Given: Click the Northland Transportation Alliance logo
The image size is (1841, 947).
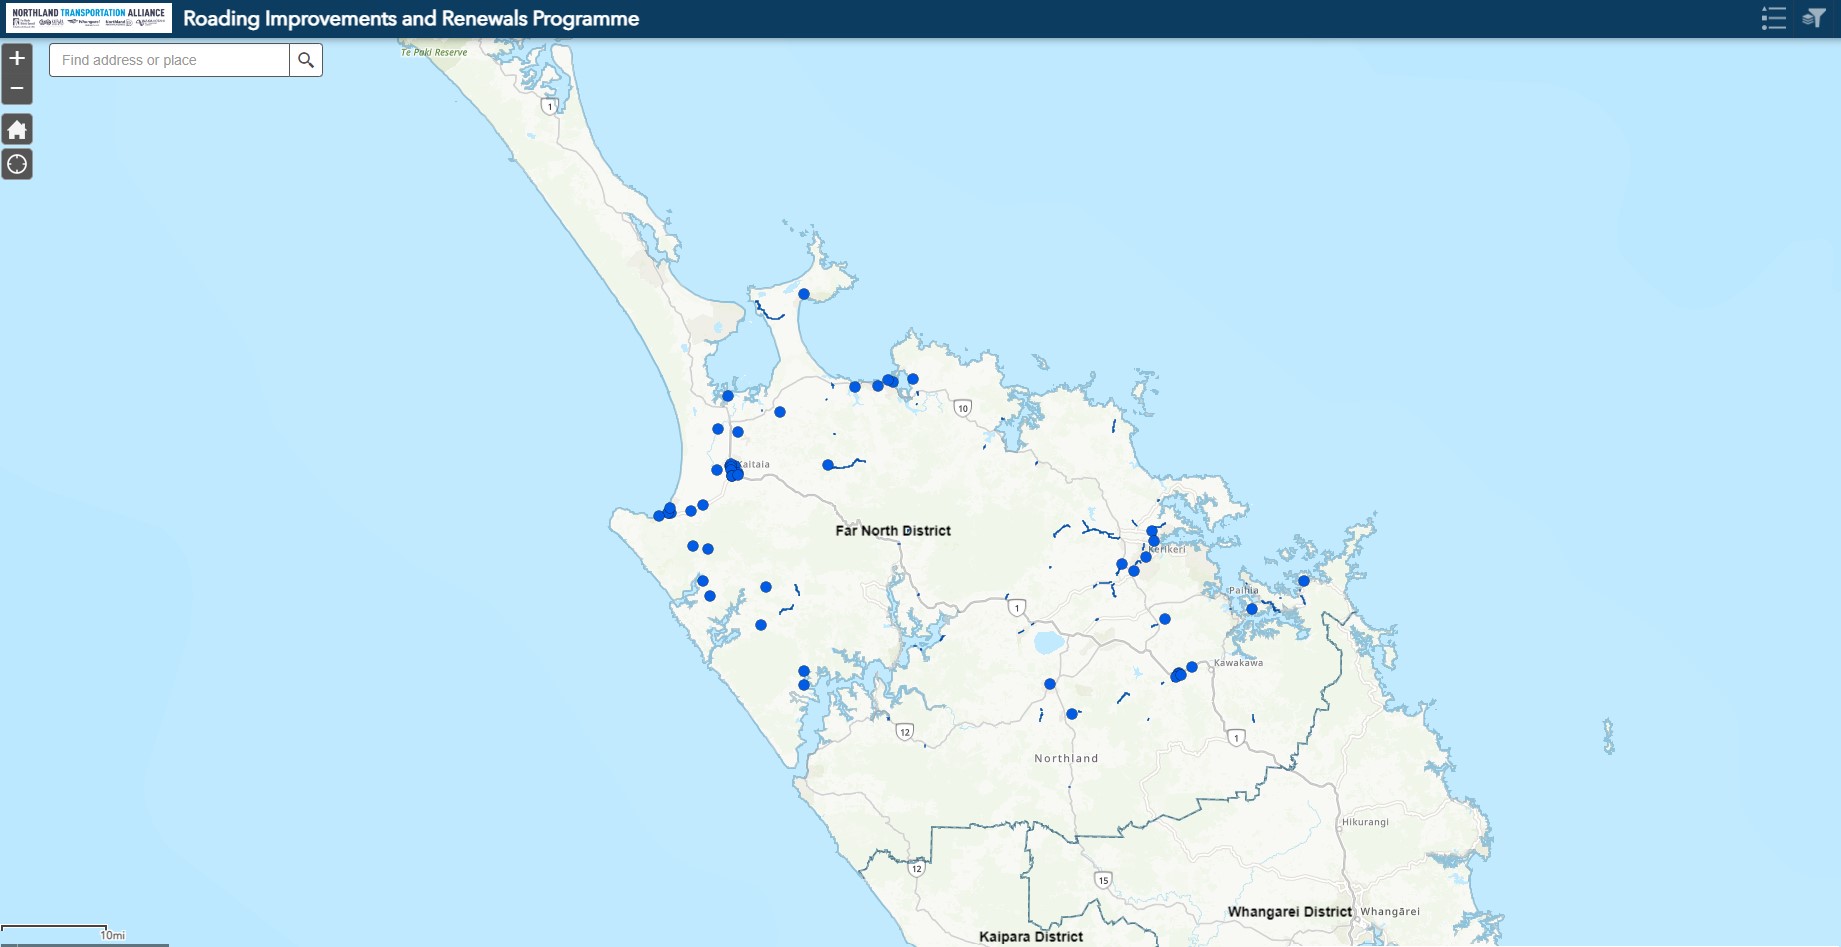Looking at the screenshot, I should pos(89,18).
